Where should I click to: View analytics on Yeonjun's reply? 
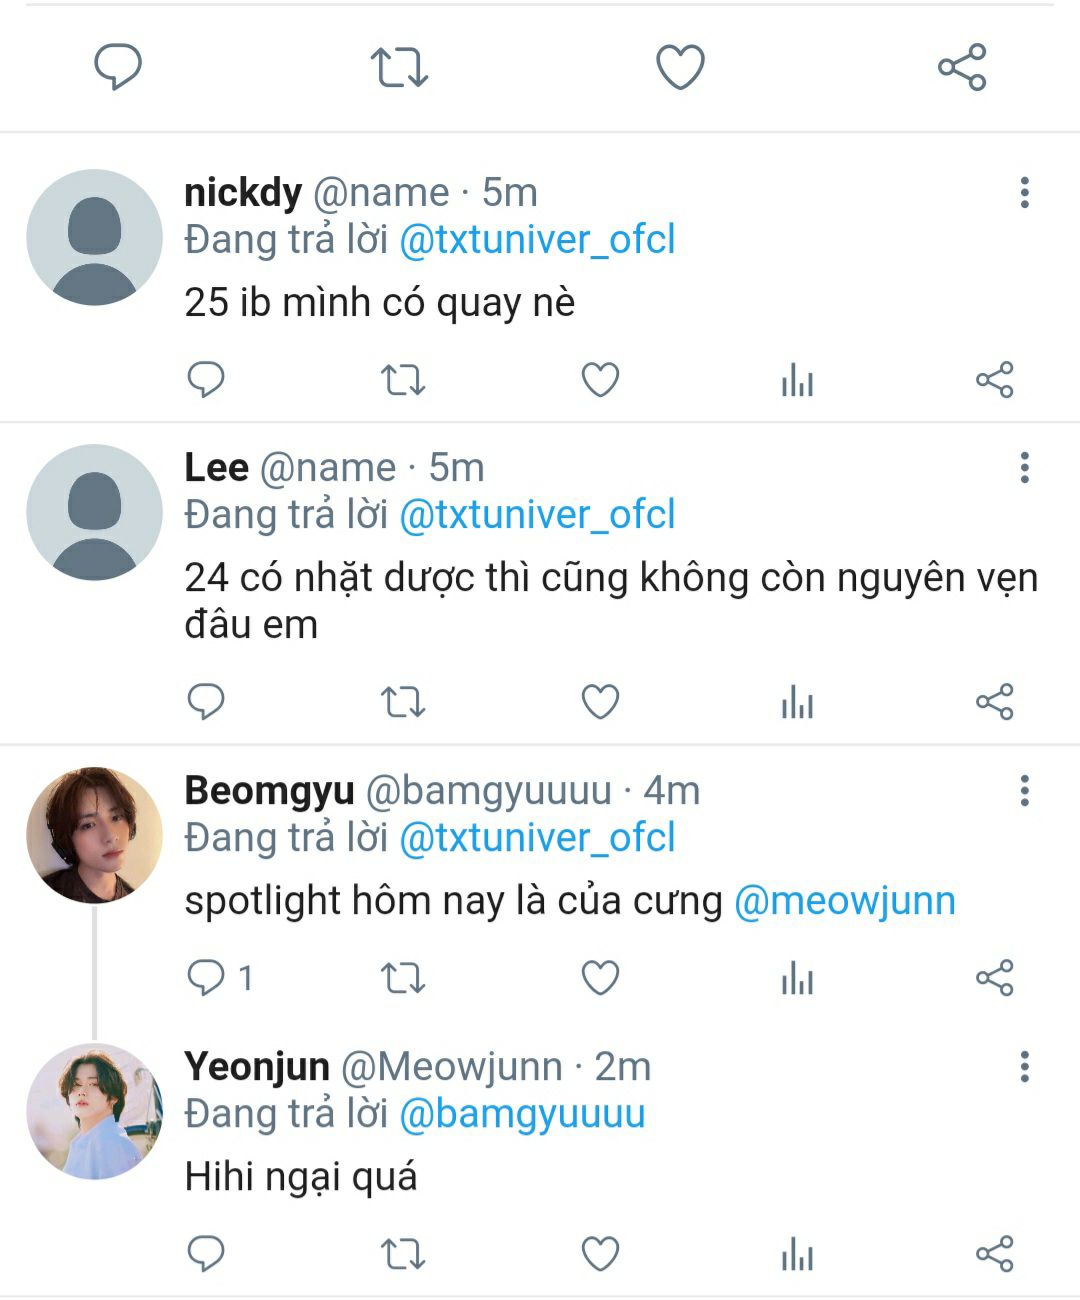(x=797, y=1254)
